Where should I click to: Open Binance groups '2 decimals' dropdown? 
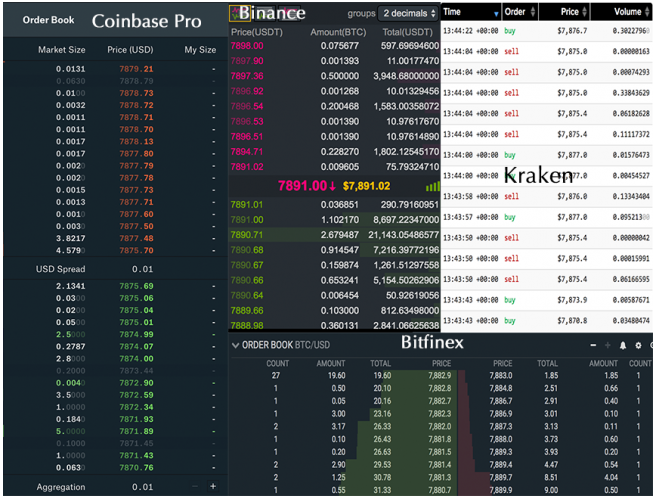[409, 13]
